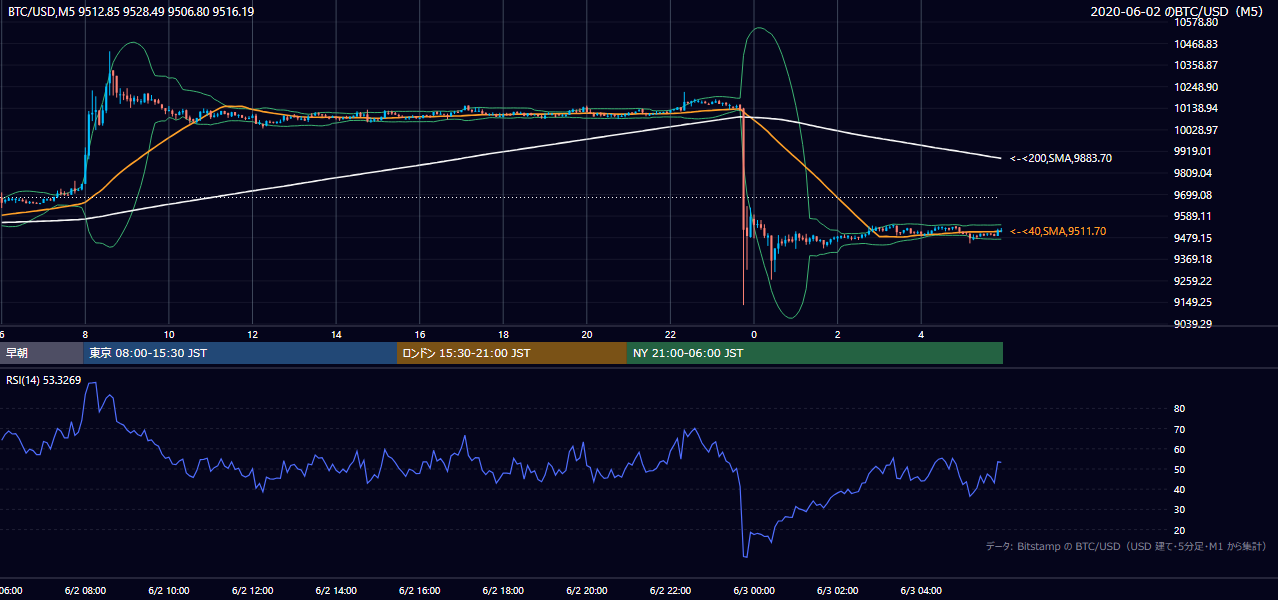This screenshot has height=600, width=1278.
Task: Click the BTC/USD,M5 OHLC header text
Action: (x=131, y=11)
